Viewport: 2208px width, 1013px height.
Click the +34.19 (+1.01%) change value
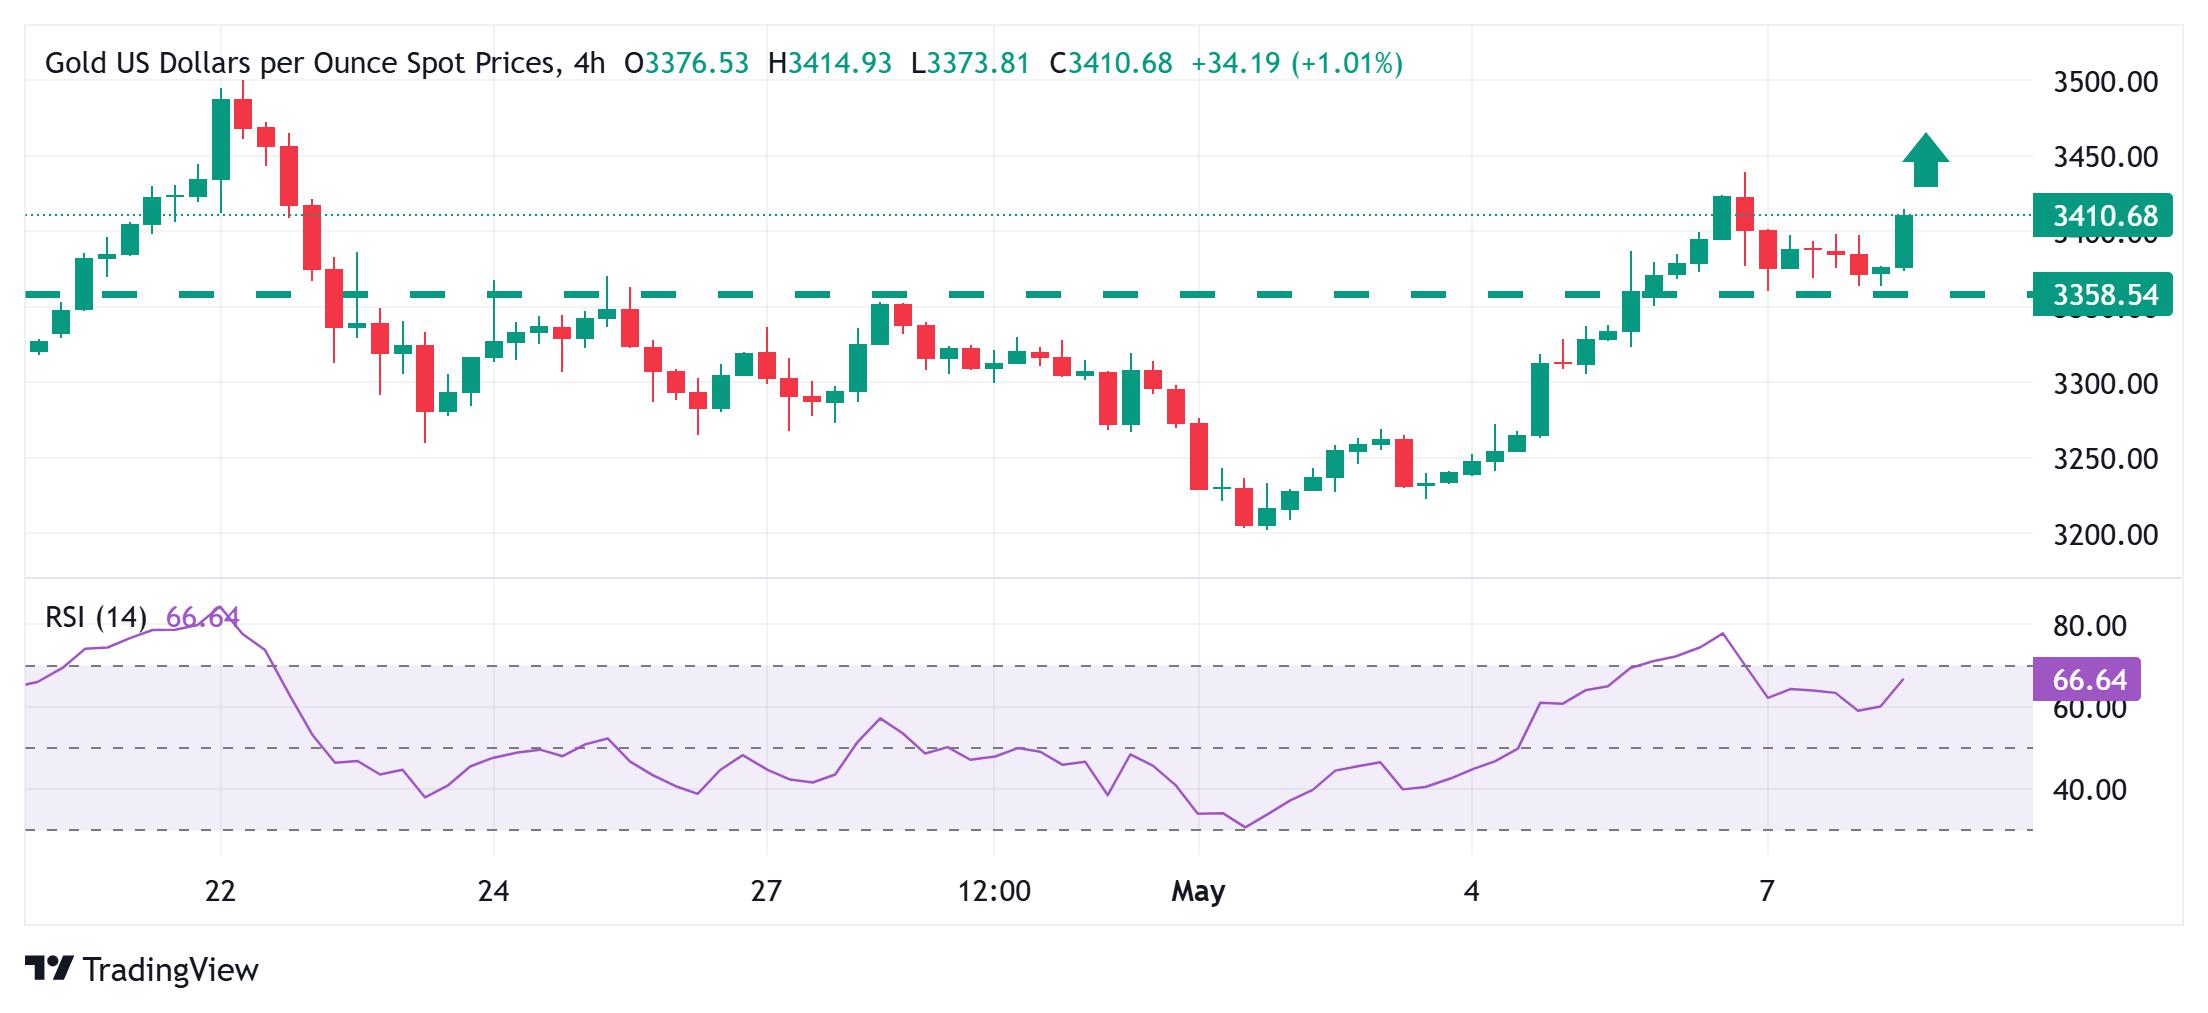(1297, 64)
